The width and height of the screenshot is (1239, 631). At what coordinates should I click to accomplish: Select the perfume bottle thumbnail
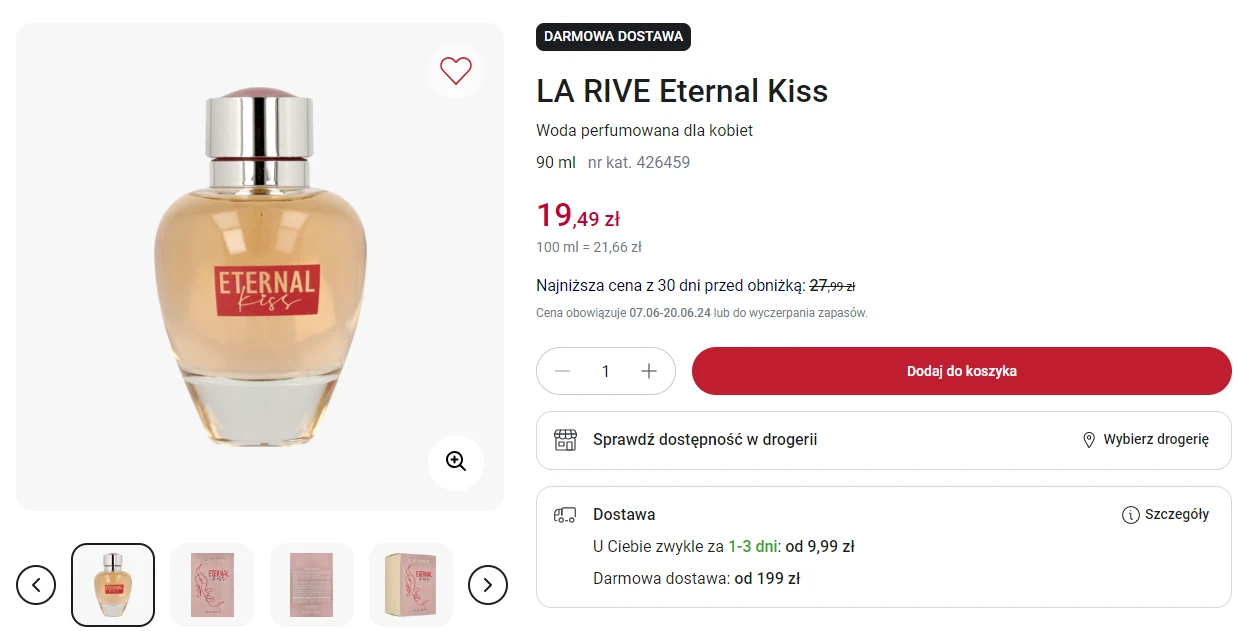(x=113, y=585)
